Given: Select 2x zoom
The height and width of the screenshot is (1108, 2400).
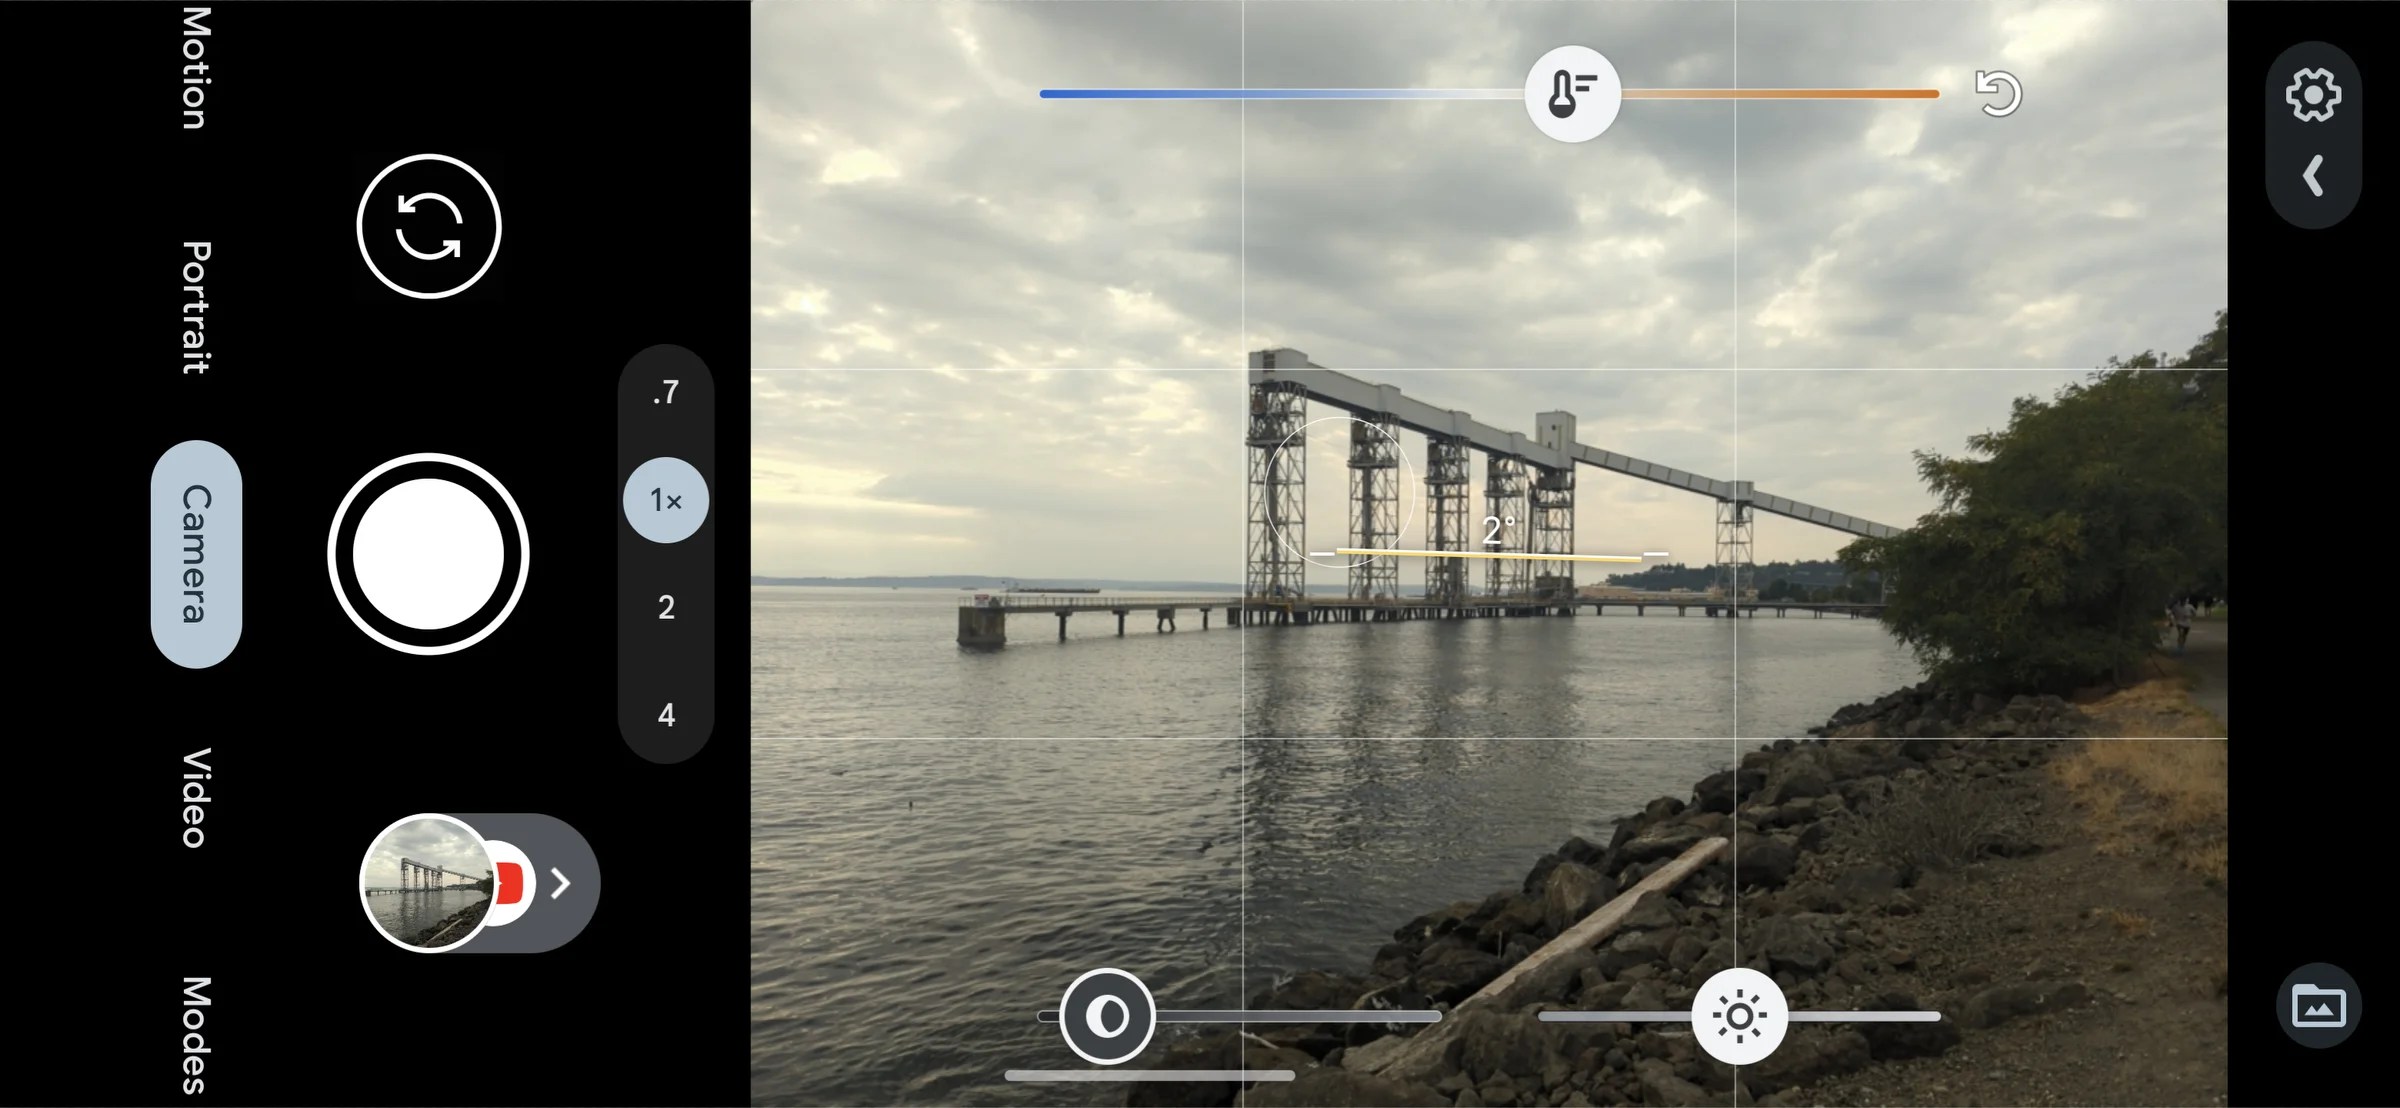Looking at the screenshot, I should coord(665,607).
